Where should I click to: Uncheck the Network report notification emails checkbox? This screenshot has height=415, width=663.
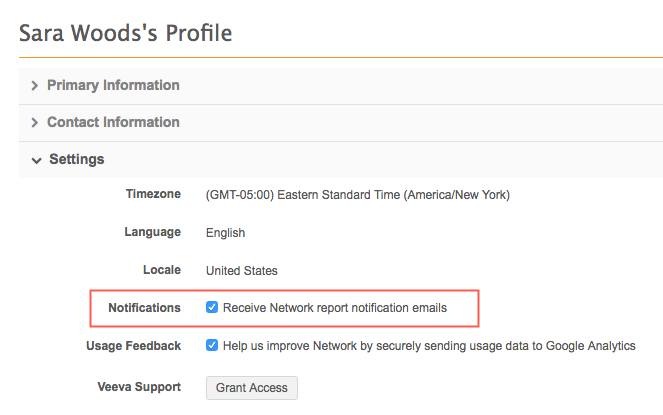(x=212, y=308)
